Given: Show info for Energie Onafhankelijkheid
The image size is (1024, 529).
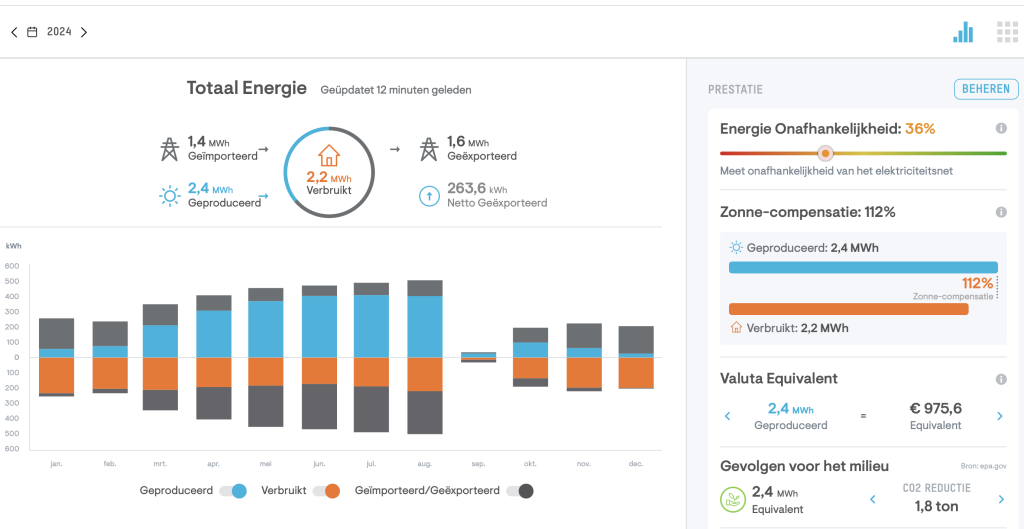Looking at the screenshot, I should (1000, 129).
